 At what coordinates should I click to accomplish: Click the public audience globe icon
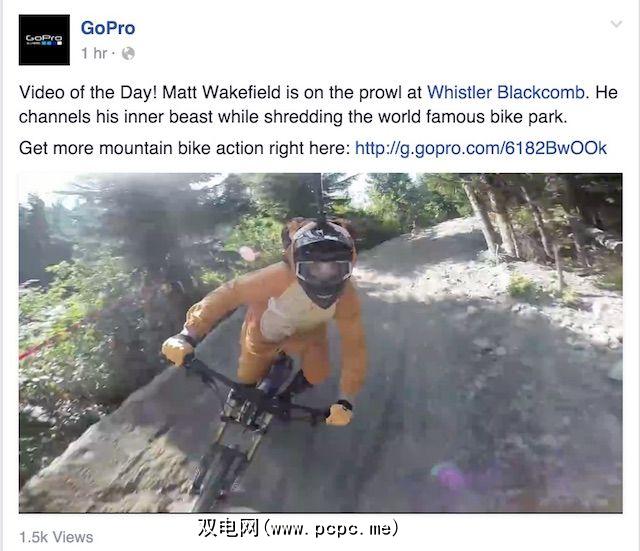coord(128,53)
